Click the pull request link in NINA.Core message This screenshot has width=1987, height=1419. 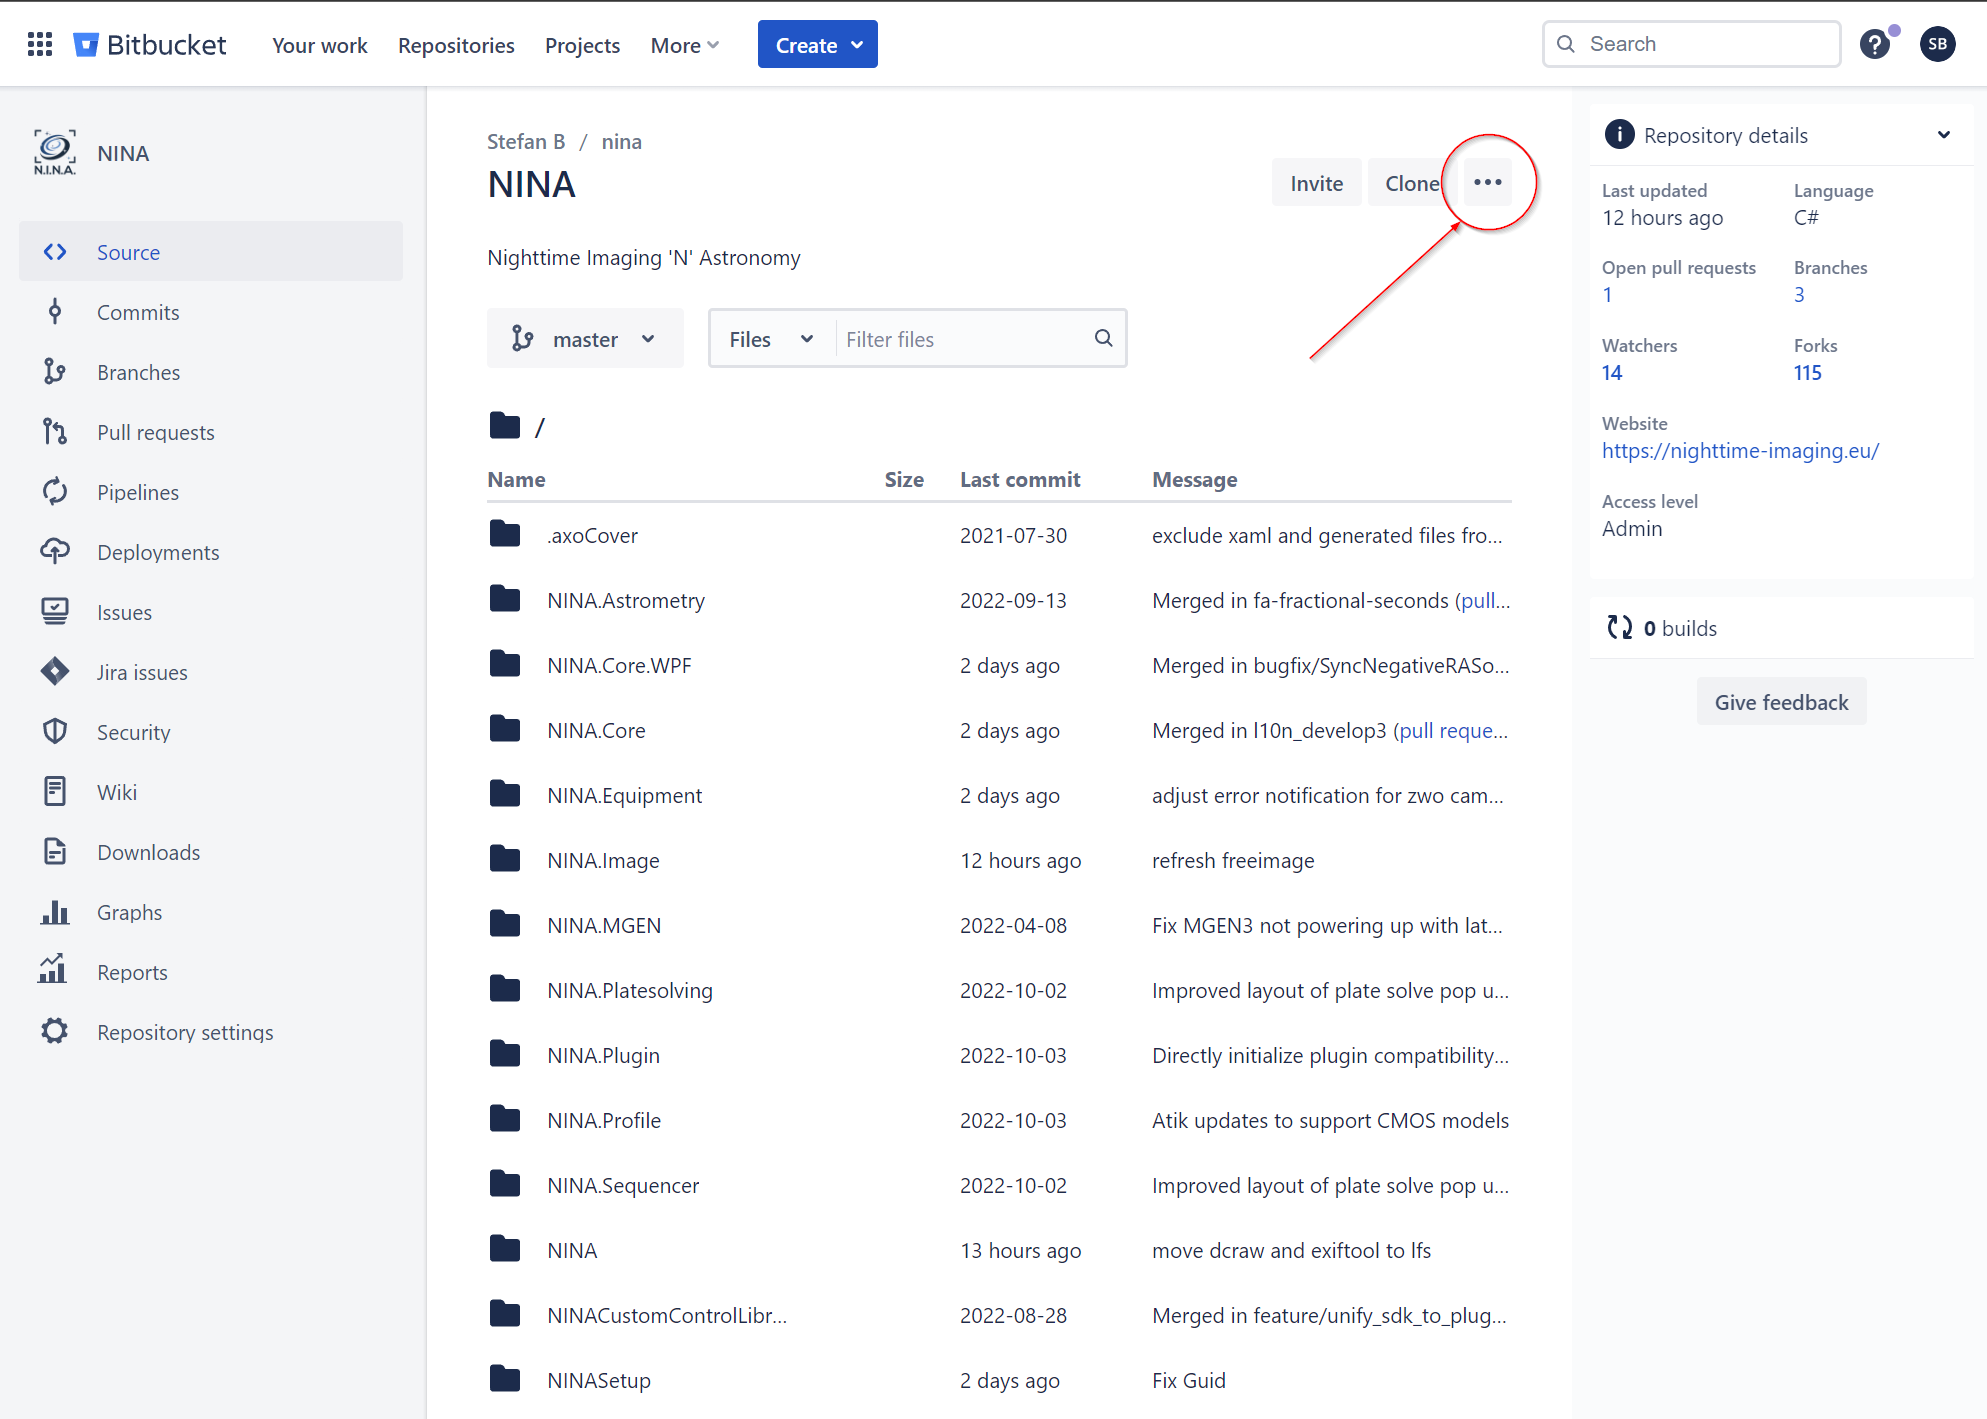point(1453,730)
